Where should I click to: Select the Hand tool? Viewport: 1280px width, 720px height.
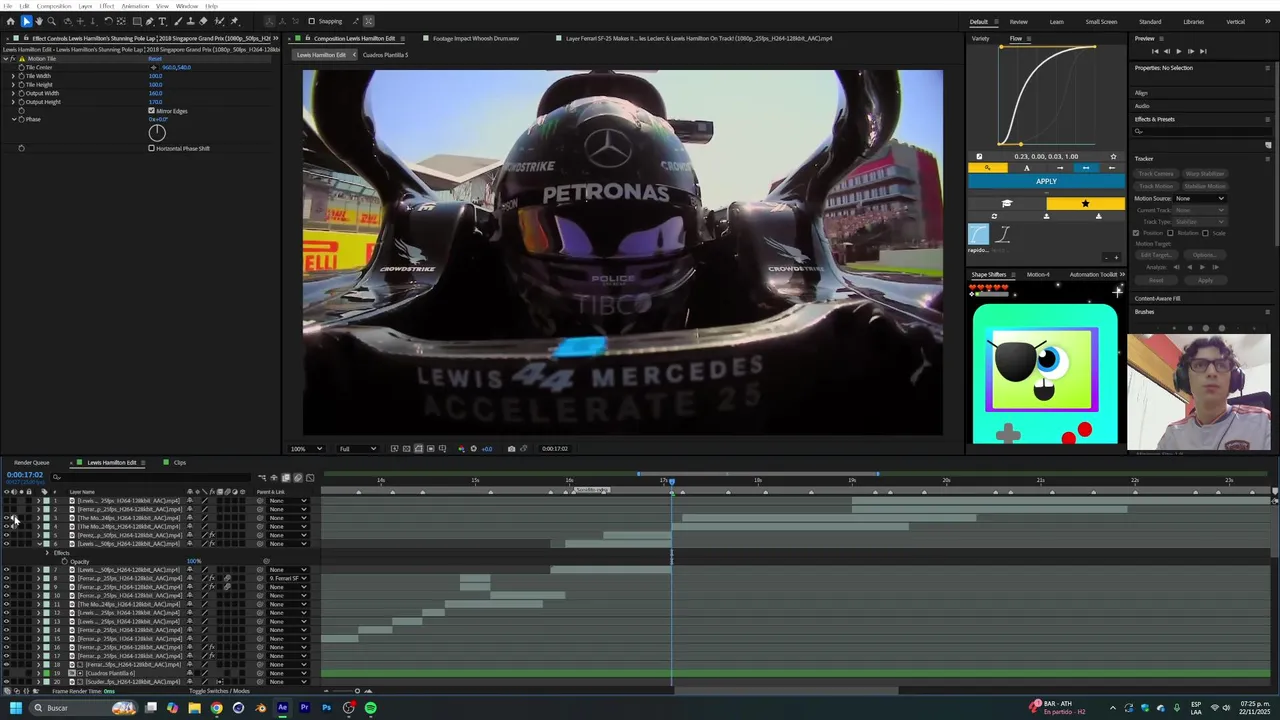point(39,21)
